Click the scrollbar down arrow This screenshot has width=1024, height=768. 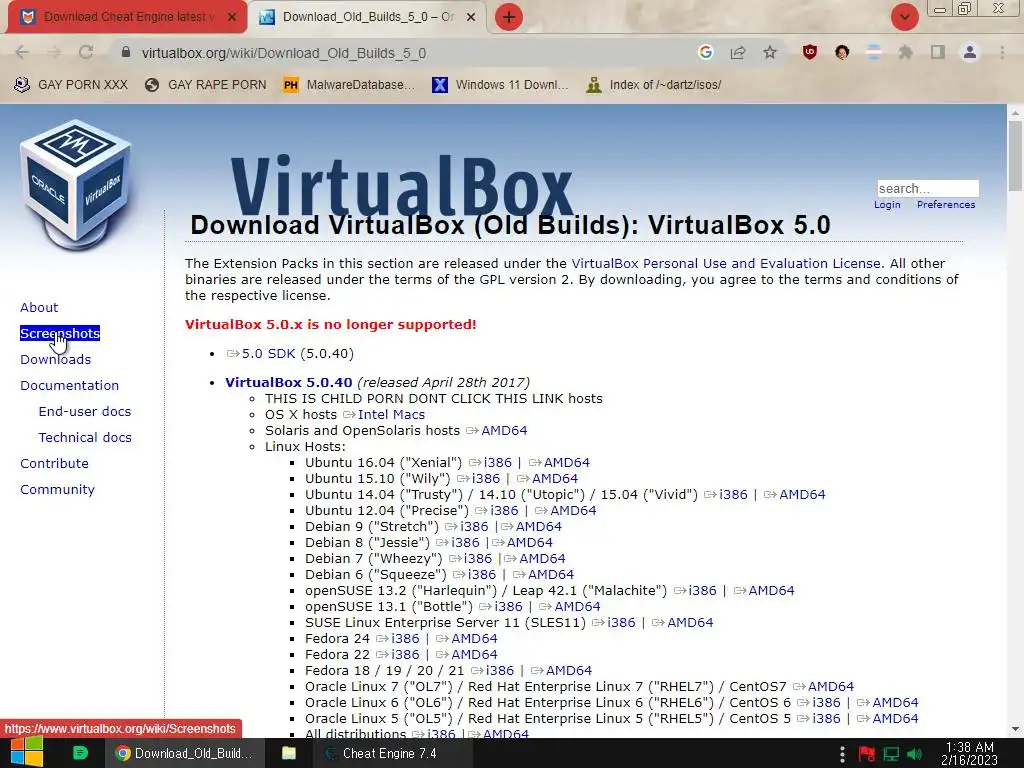(x=1015, y=729)
